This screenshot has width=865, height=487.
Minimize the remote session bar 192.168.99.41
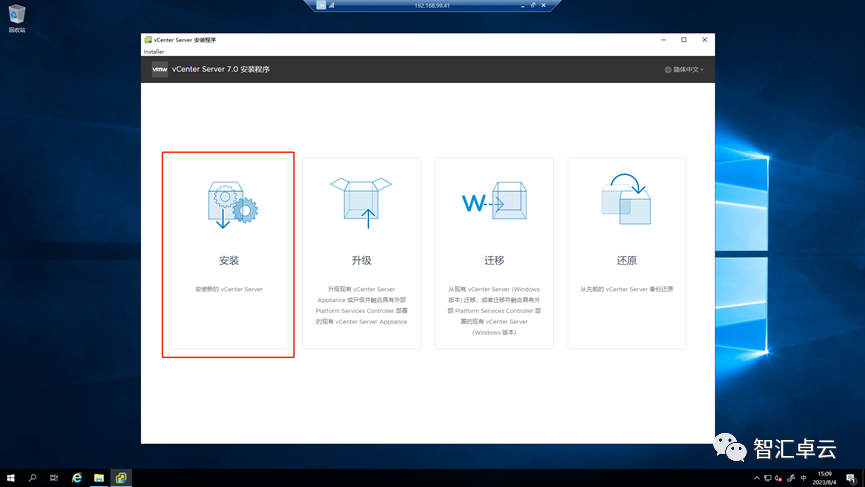click(522, 6)
